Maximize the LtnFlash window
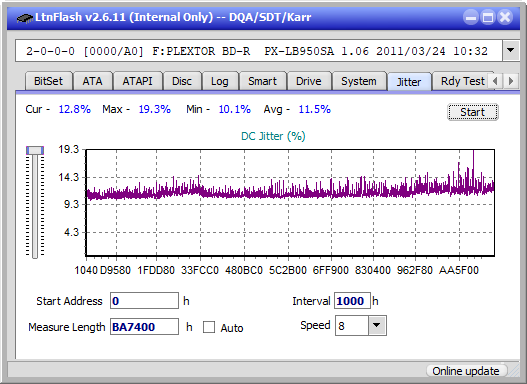 click(x=488, y=17)
